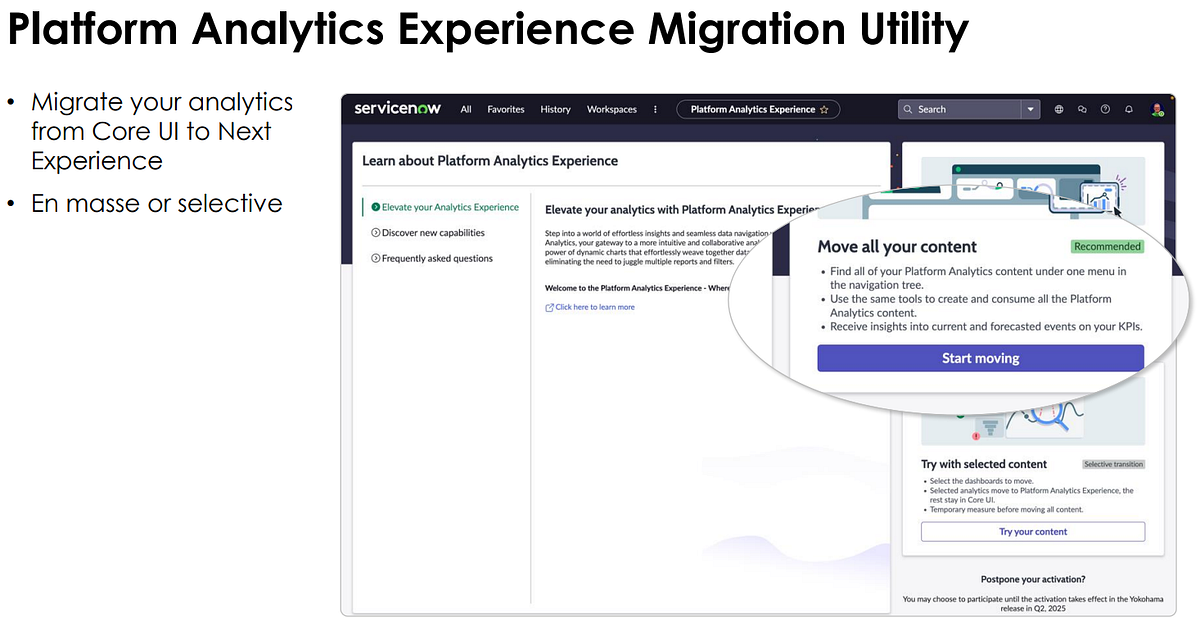This screenshot has width=1200, height=625.
Task: Click the 'Recommended' green badge
Action: coord(1108,246)
